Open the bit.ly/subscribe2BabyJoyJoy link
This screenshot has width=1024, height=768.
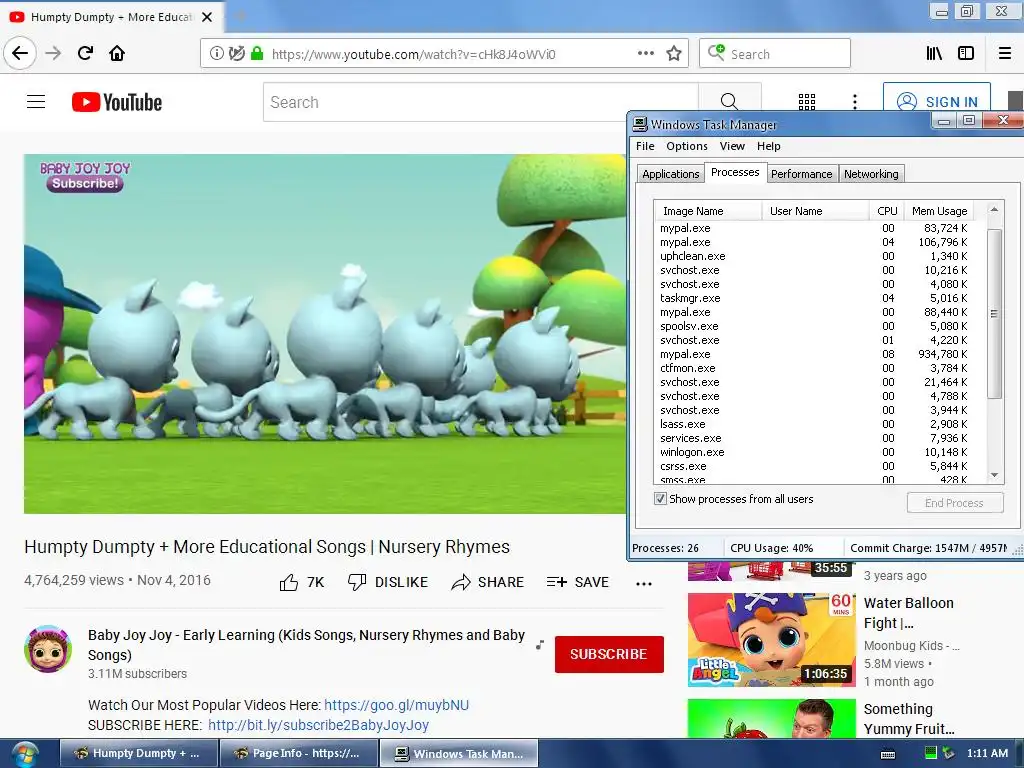pyautogui.click(x=318, y=725)
